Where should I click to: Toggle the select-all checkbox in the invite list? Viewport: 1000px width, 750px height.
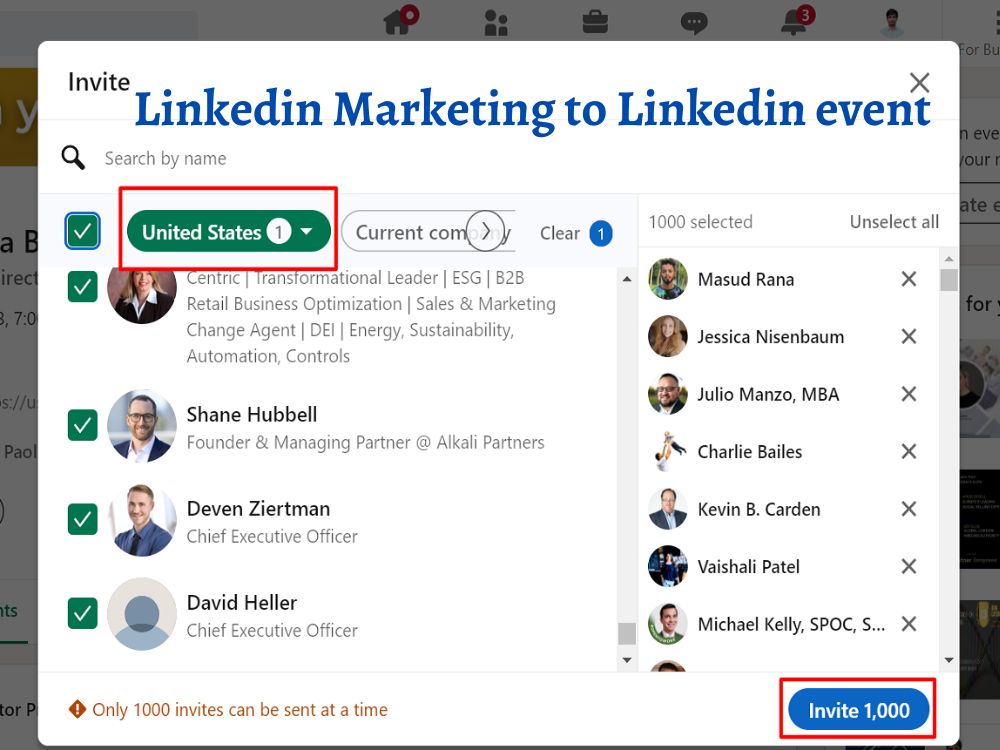(x=82, y=231)
